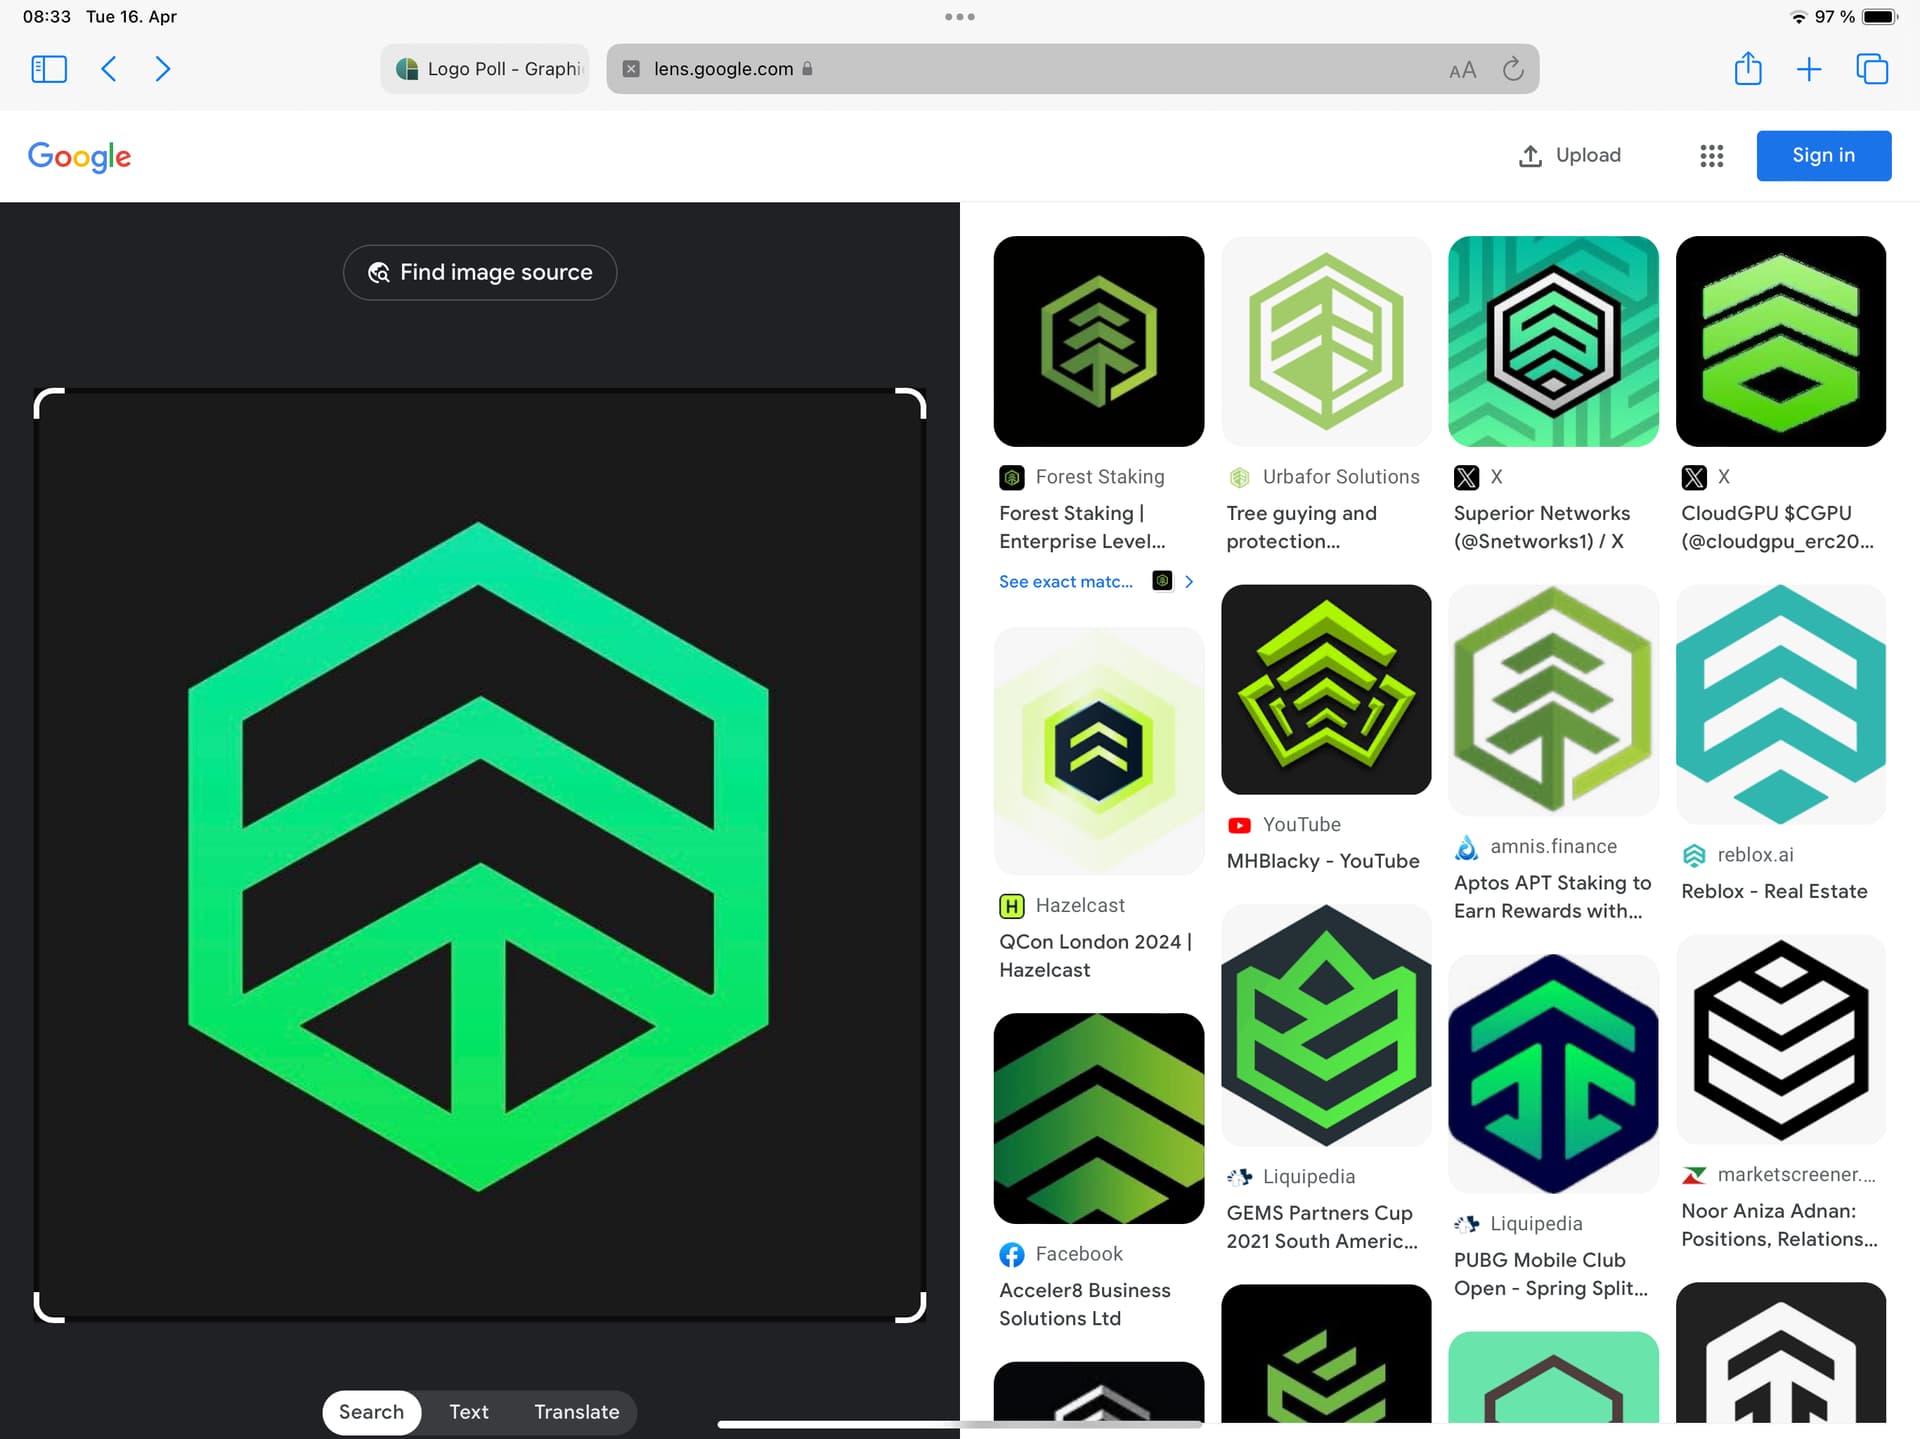The height and width of the screenshot is (1439, 1920).
Task: Open the See exact matches link
Action: [1065, 581]
